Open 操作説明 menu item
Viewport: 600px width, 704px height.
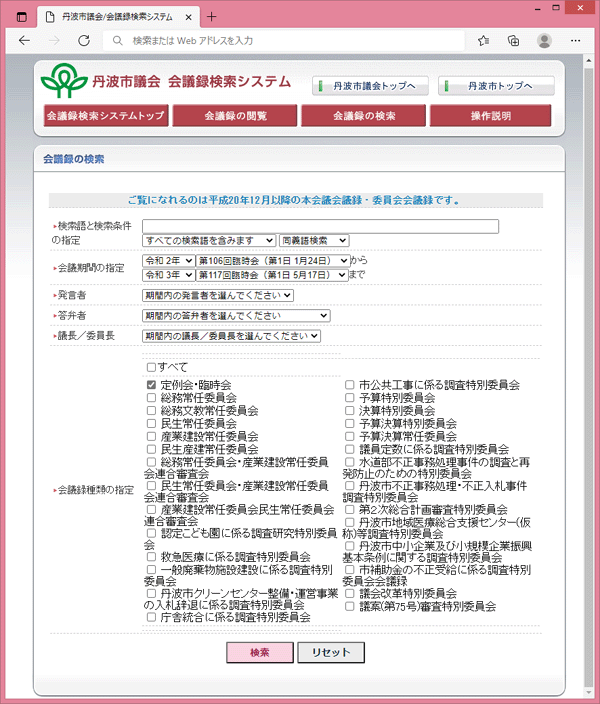point(490,116)
